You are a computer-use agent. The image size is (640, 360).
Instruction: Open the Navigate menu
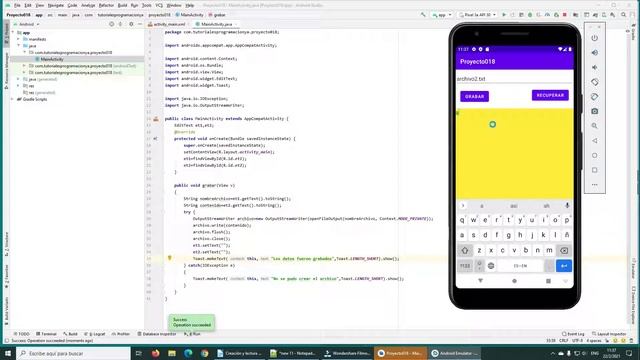click(x=56, y=5)
